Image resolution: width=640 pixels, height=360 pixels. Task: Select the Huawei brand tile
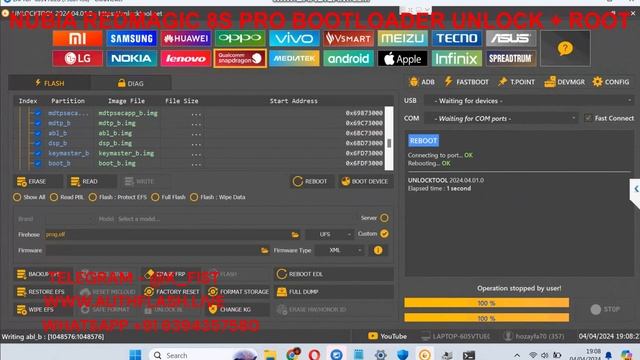tap(186, 39)
